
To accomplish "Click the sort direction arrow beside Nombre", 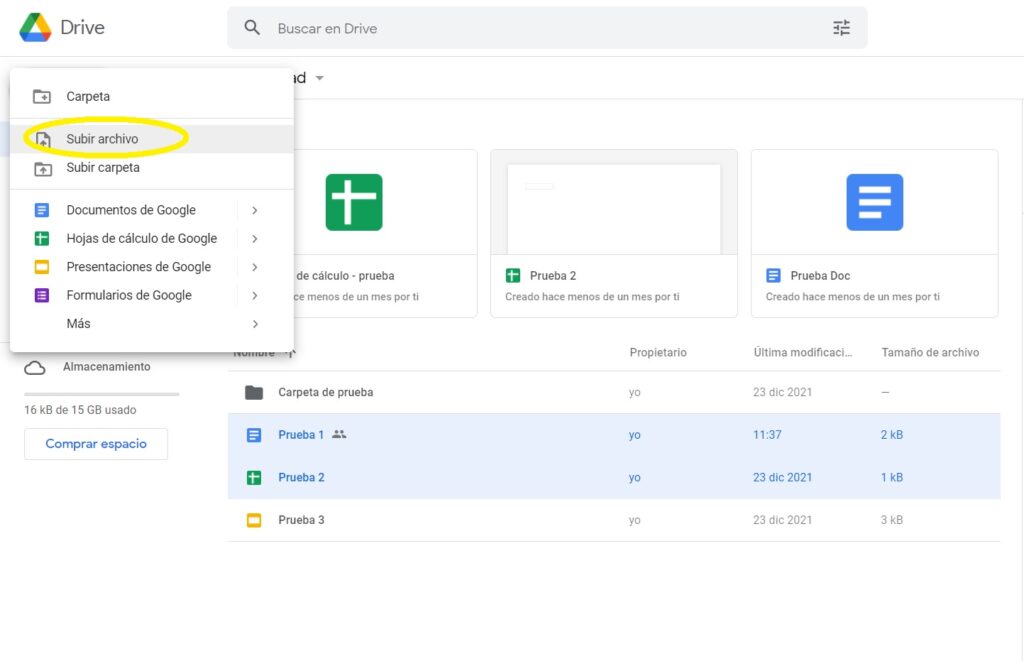I will pos(289,353).
